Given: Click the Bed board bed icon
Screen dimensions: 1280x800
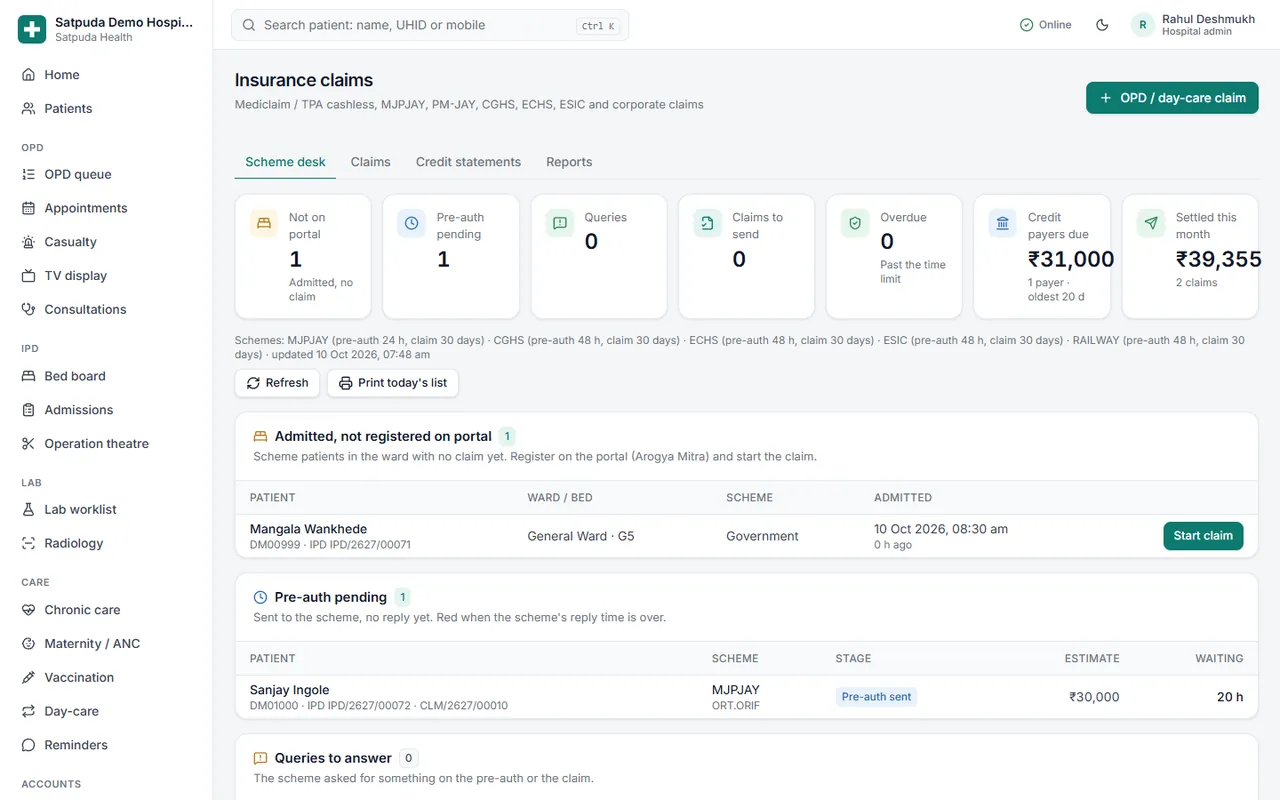Looking at the screenshot, I should [28, 377].
